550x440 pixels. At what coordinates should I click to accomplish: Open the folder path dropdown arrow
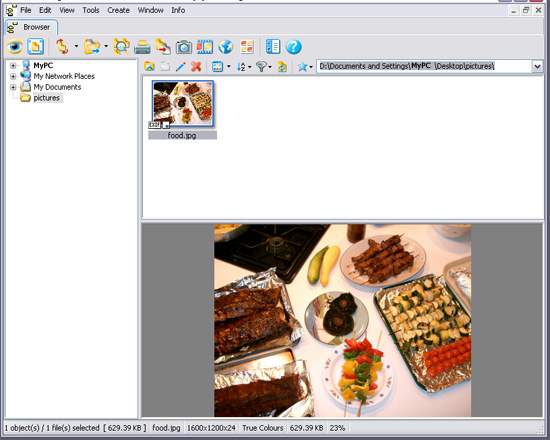tap(537, 66)
